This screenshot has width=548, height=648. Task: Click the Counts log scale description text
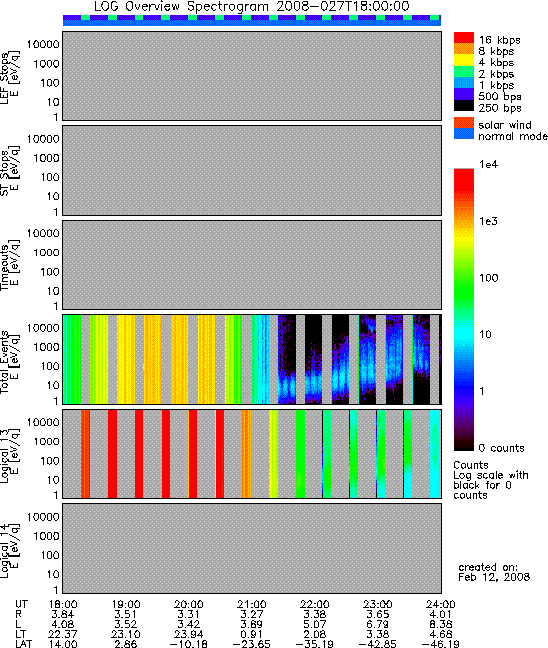tap(491, 480)
